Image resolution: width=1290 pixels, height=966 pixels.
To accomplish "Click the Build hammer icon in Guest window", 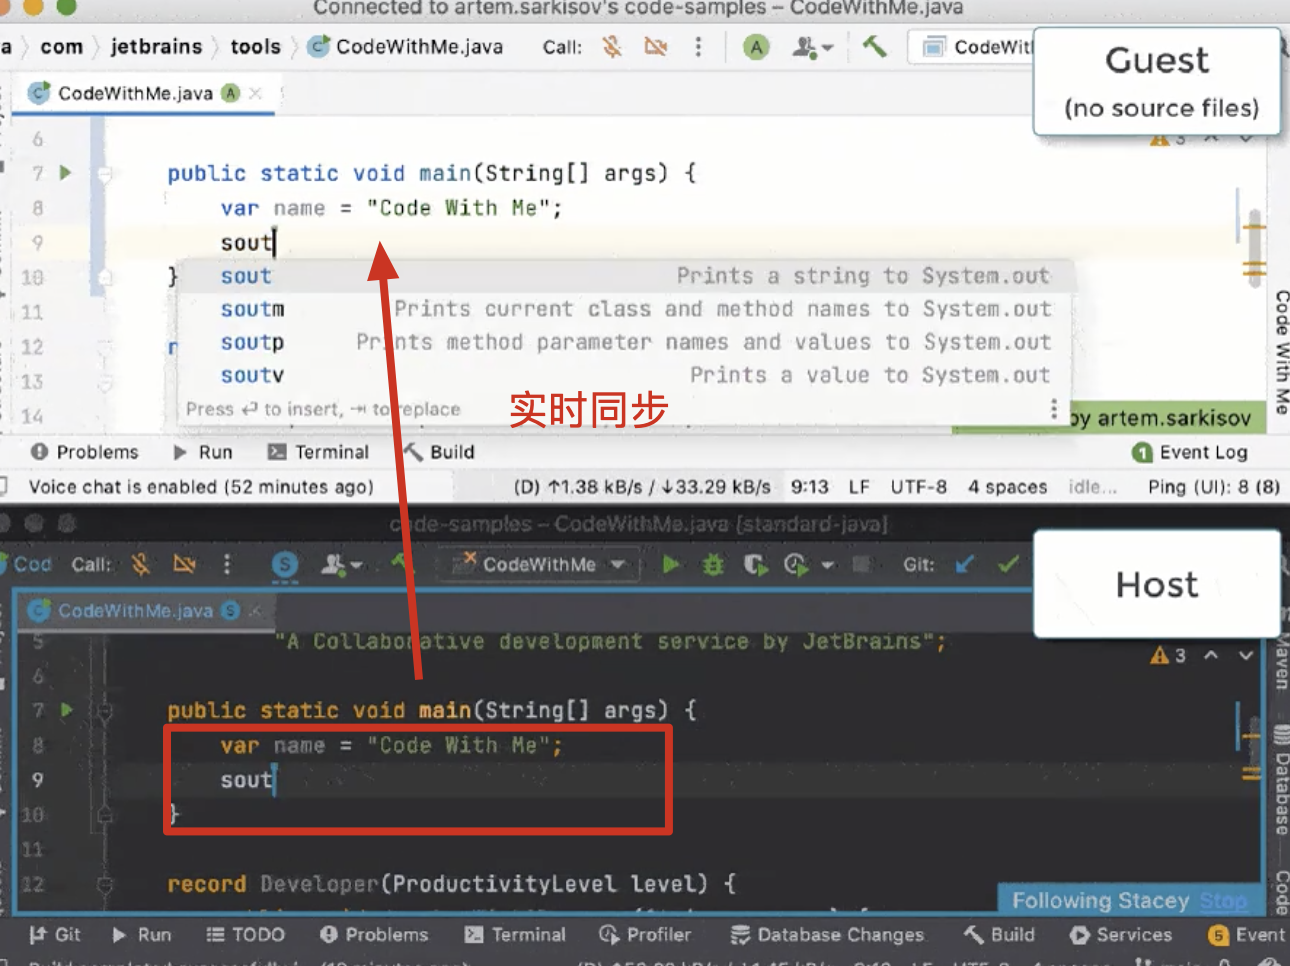I will tap(875, 46).
